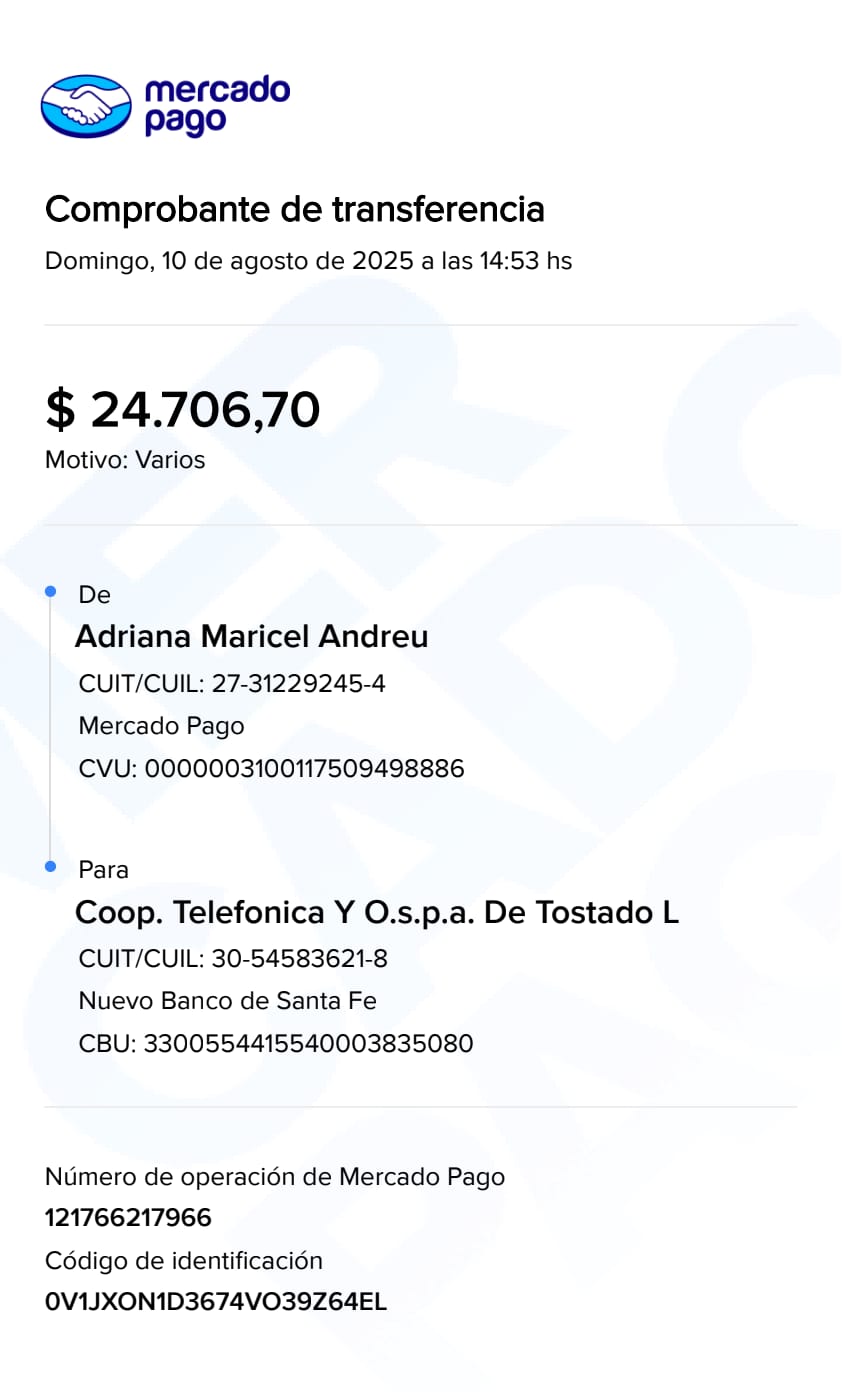Select recipient CUIT/CUIL 30-54583621-8
This screenshot has width=842, height=1397.
click(299, 959)
